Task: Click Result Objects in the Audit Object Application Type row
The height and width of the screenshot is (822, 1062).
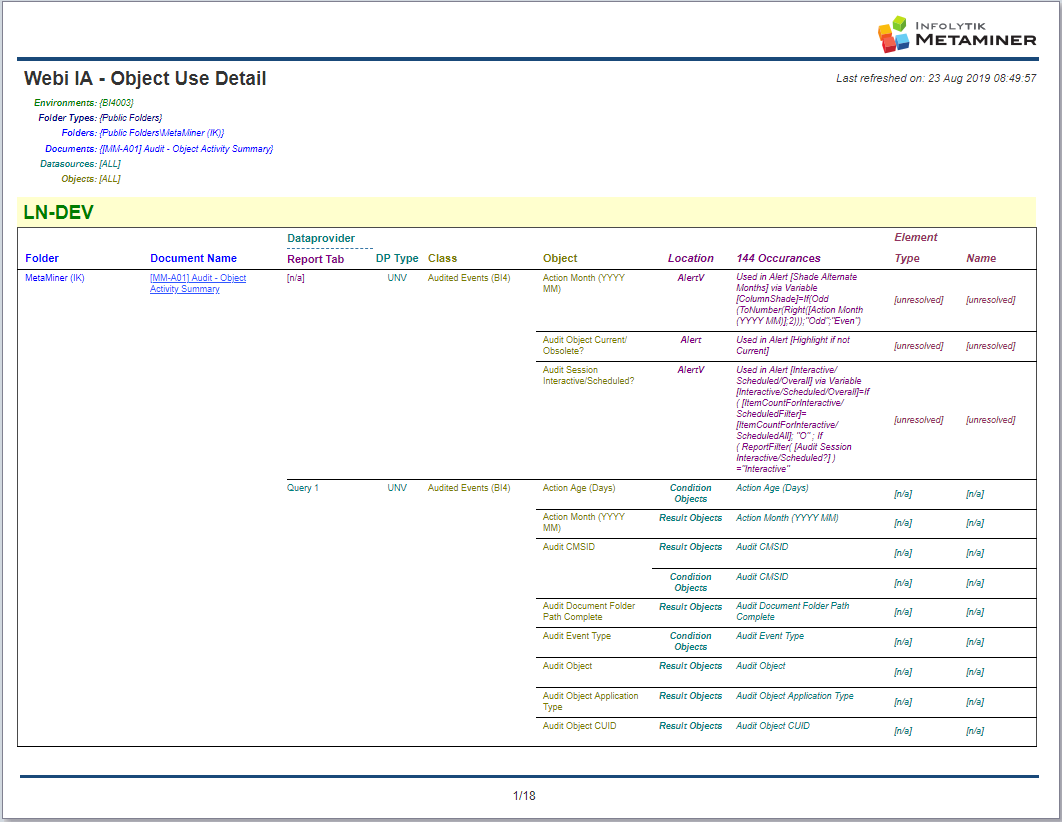Action: point(691,696)
